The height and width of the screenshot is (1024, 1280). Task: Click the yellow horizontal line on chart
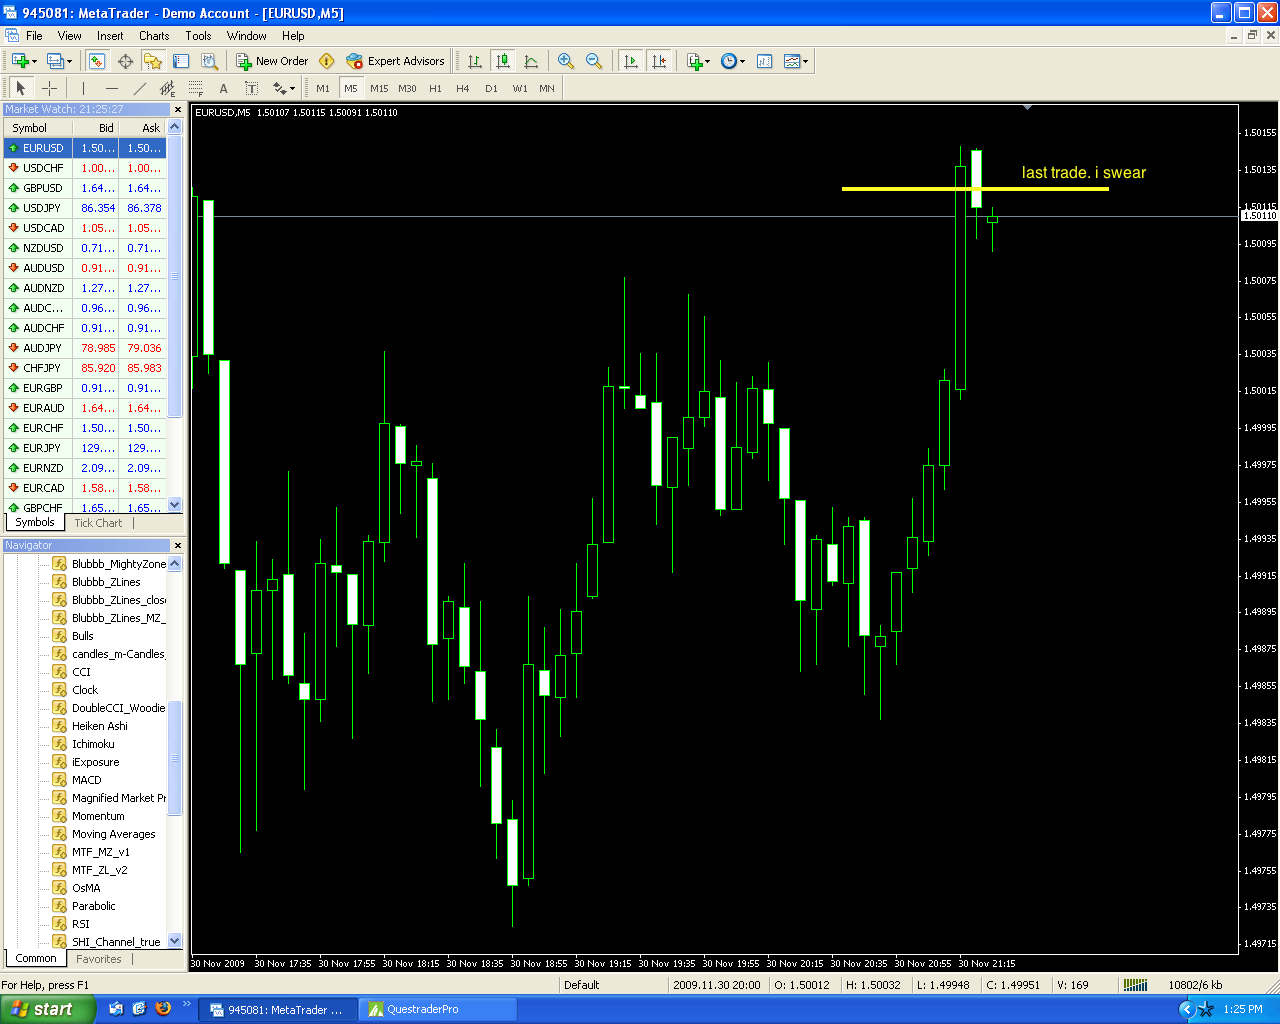pos(975,188)
